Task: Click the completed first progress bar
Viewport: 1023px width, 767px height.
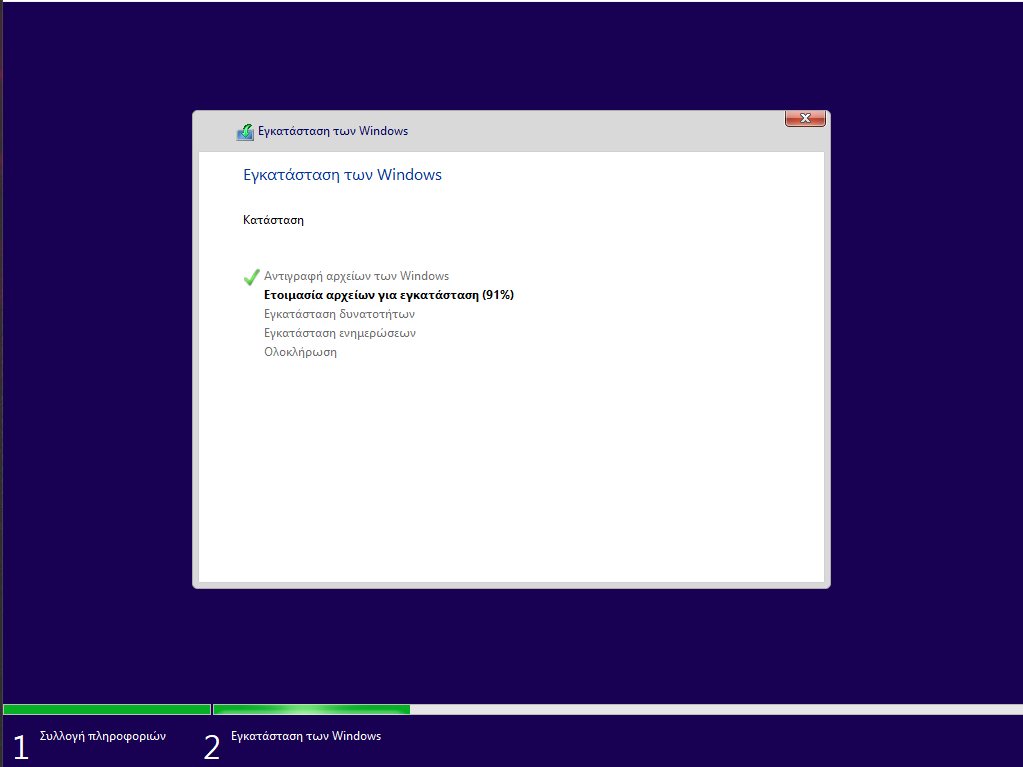Action: click(x=107, y=710)
